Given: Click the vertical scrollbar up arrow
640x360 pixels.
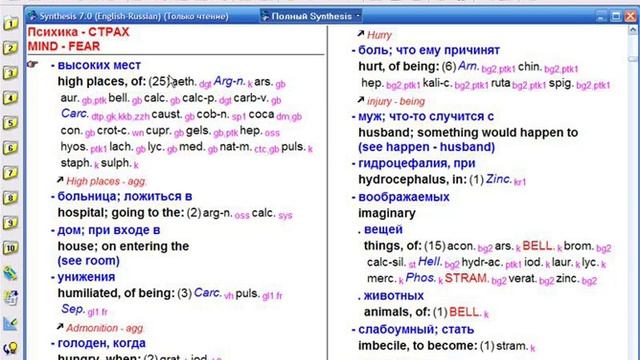Looking at the screenshot, I should [633, 30].
